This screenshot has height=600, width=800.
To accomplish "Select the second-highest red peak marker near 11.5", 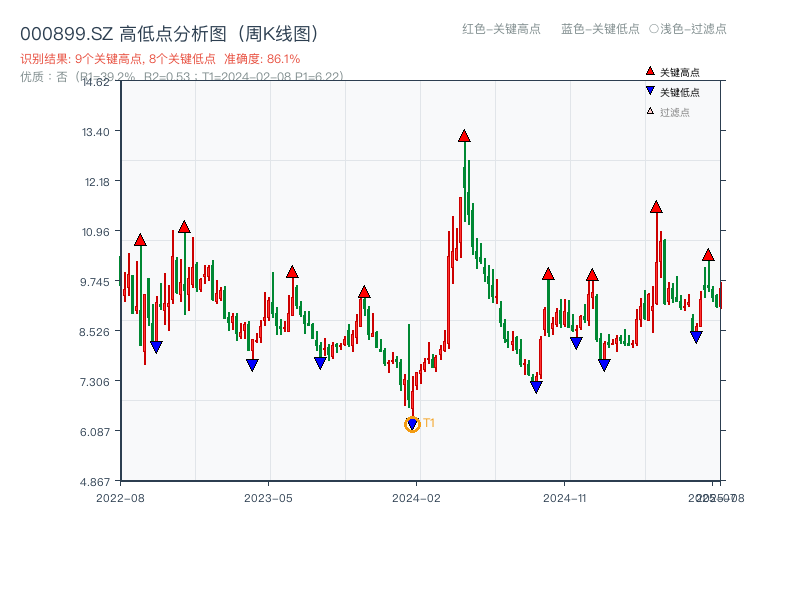I will (x=656, y=207).
